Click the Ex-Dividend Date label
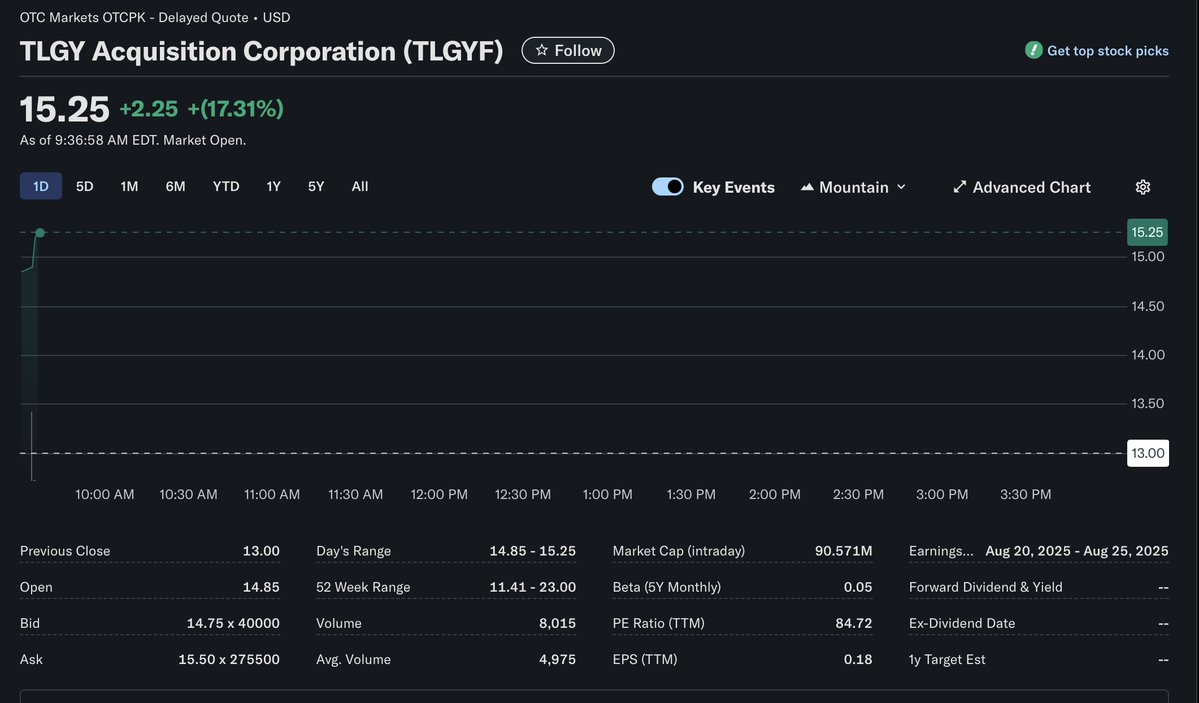Image resolution: width=1199 pixels, height=703 pixels. point(962,623)
